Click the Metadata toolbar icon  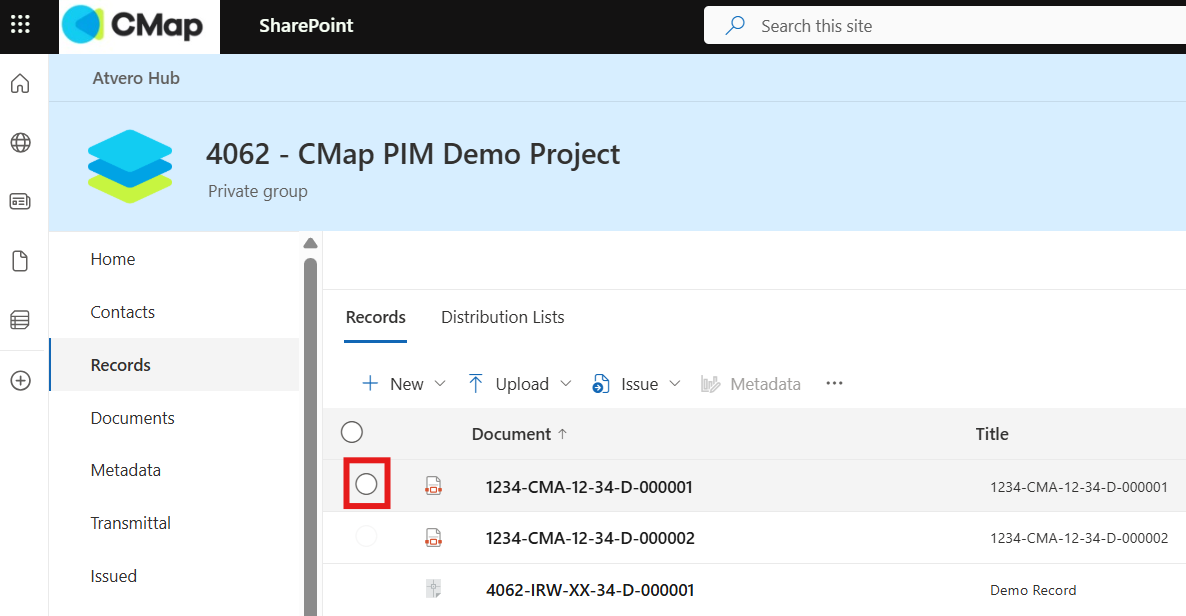710,384
